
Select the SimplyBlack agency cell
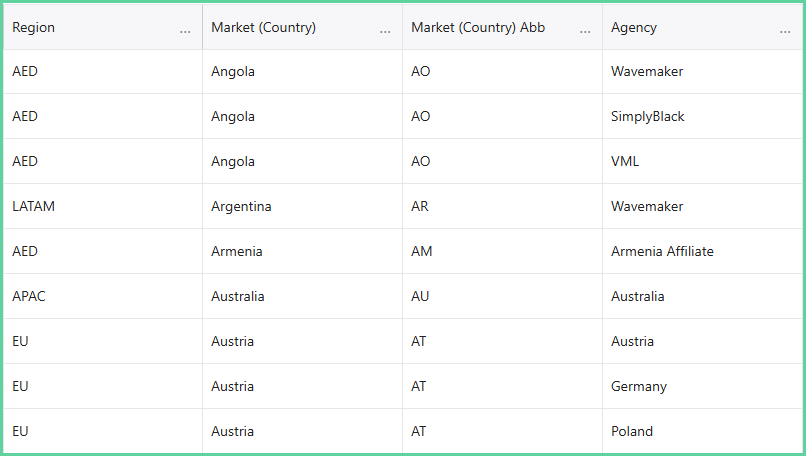coord(702,116)
